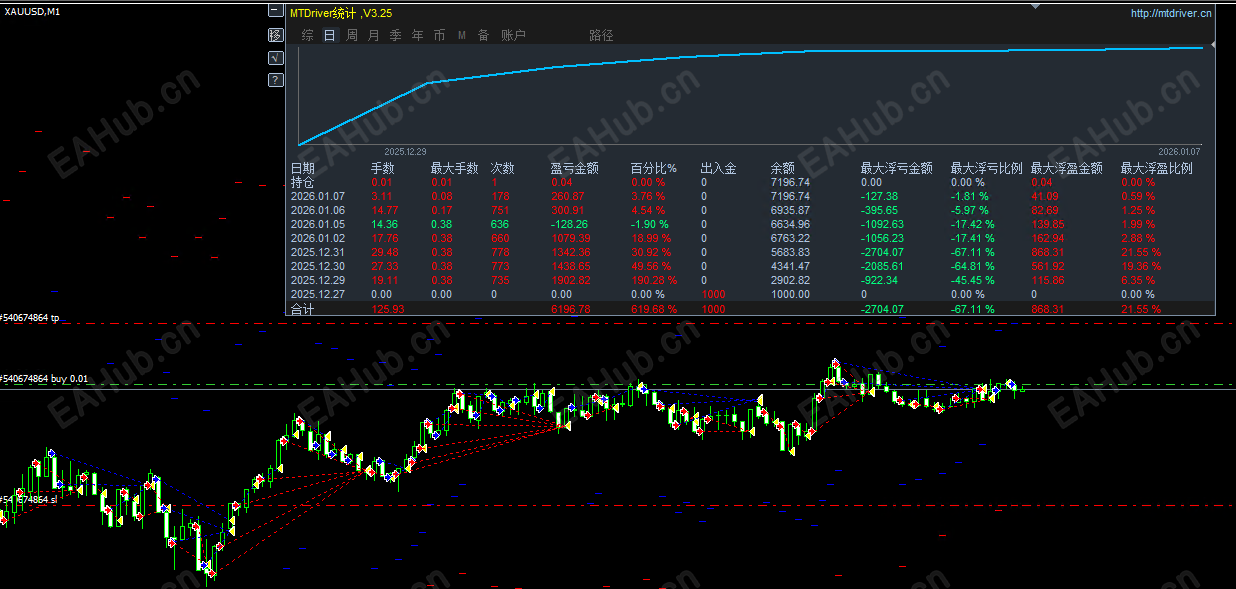This screenshot has height=589, width=1236.
Task: Select the 2025.12.27 date row
Action: pos(317,295)
